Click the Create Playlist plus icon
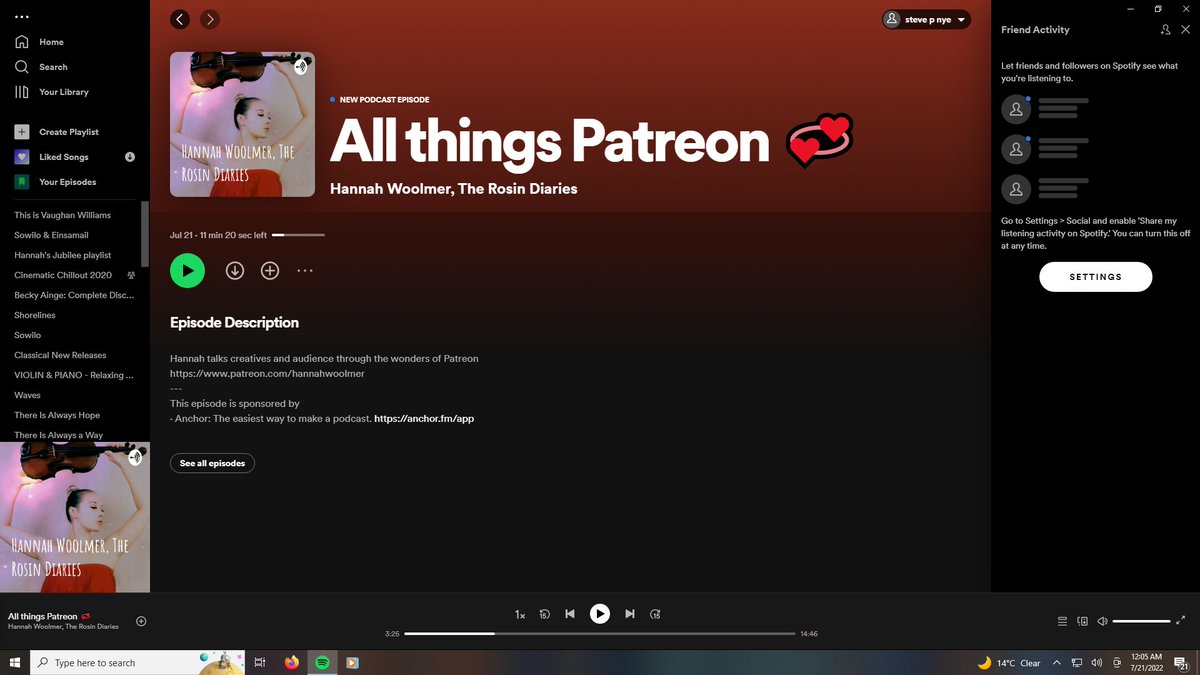The image size is (1200, 675). 21,132
